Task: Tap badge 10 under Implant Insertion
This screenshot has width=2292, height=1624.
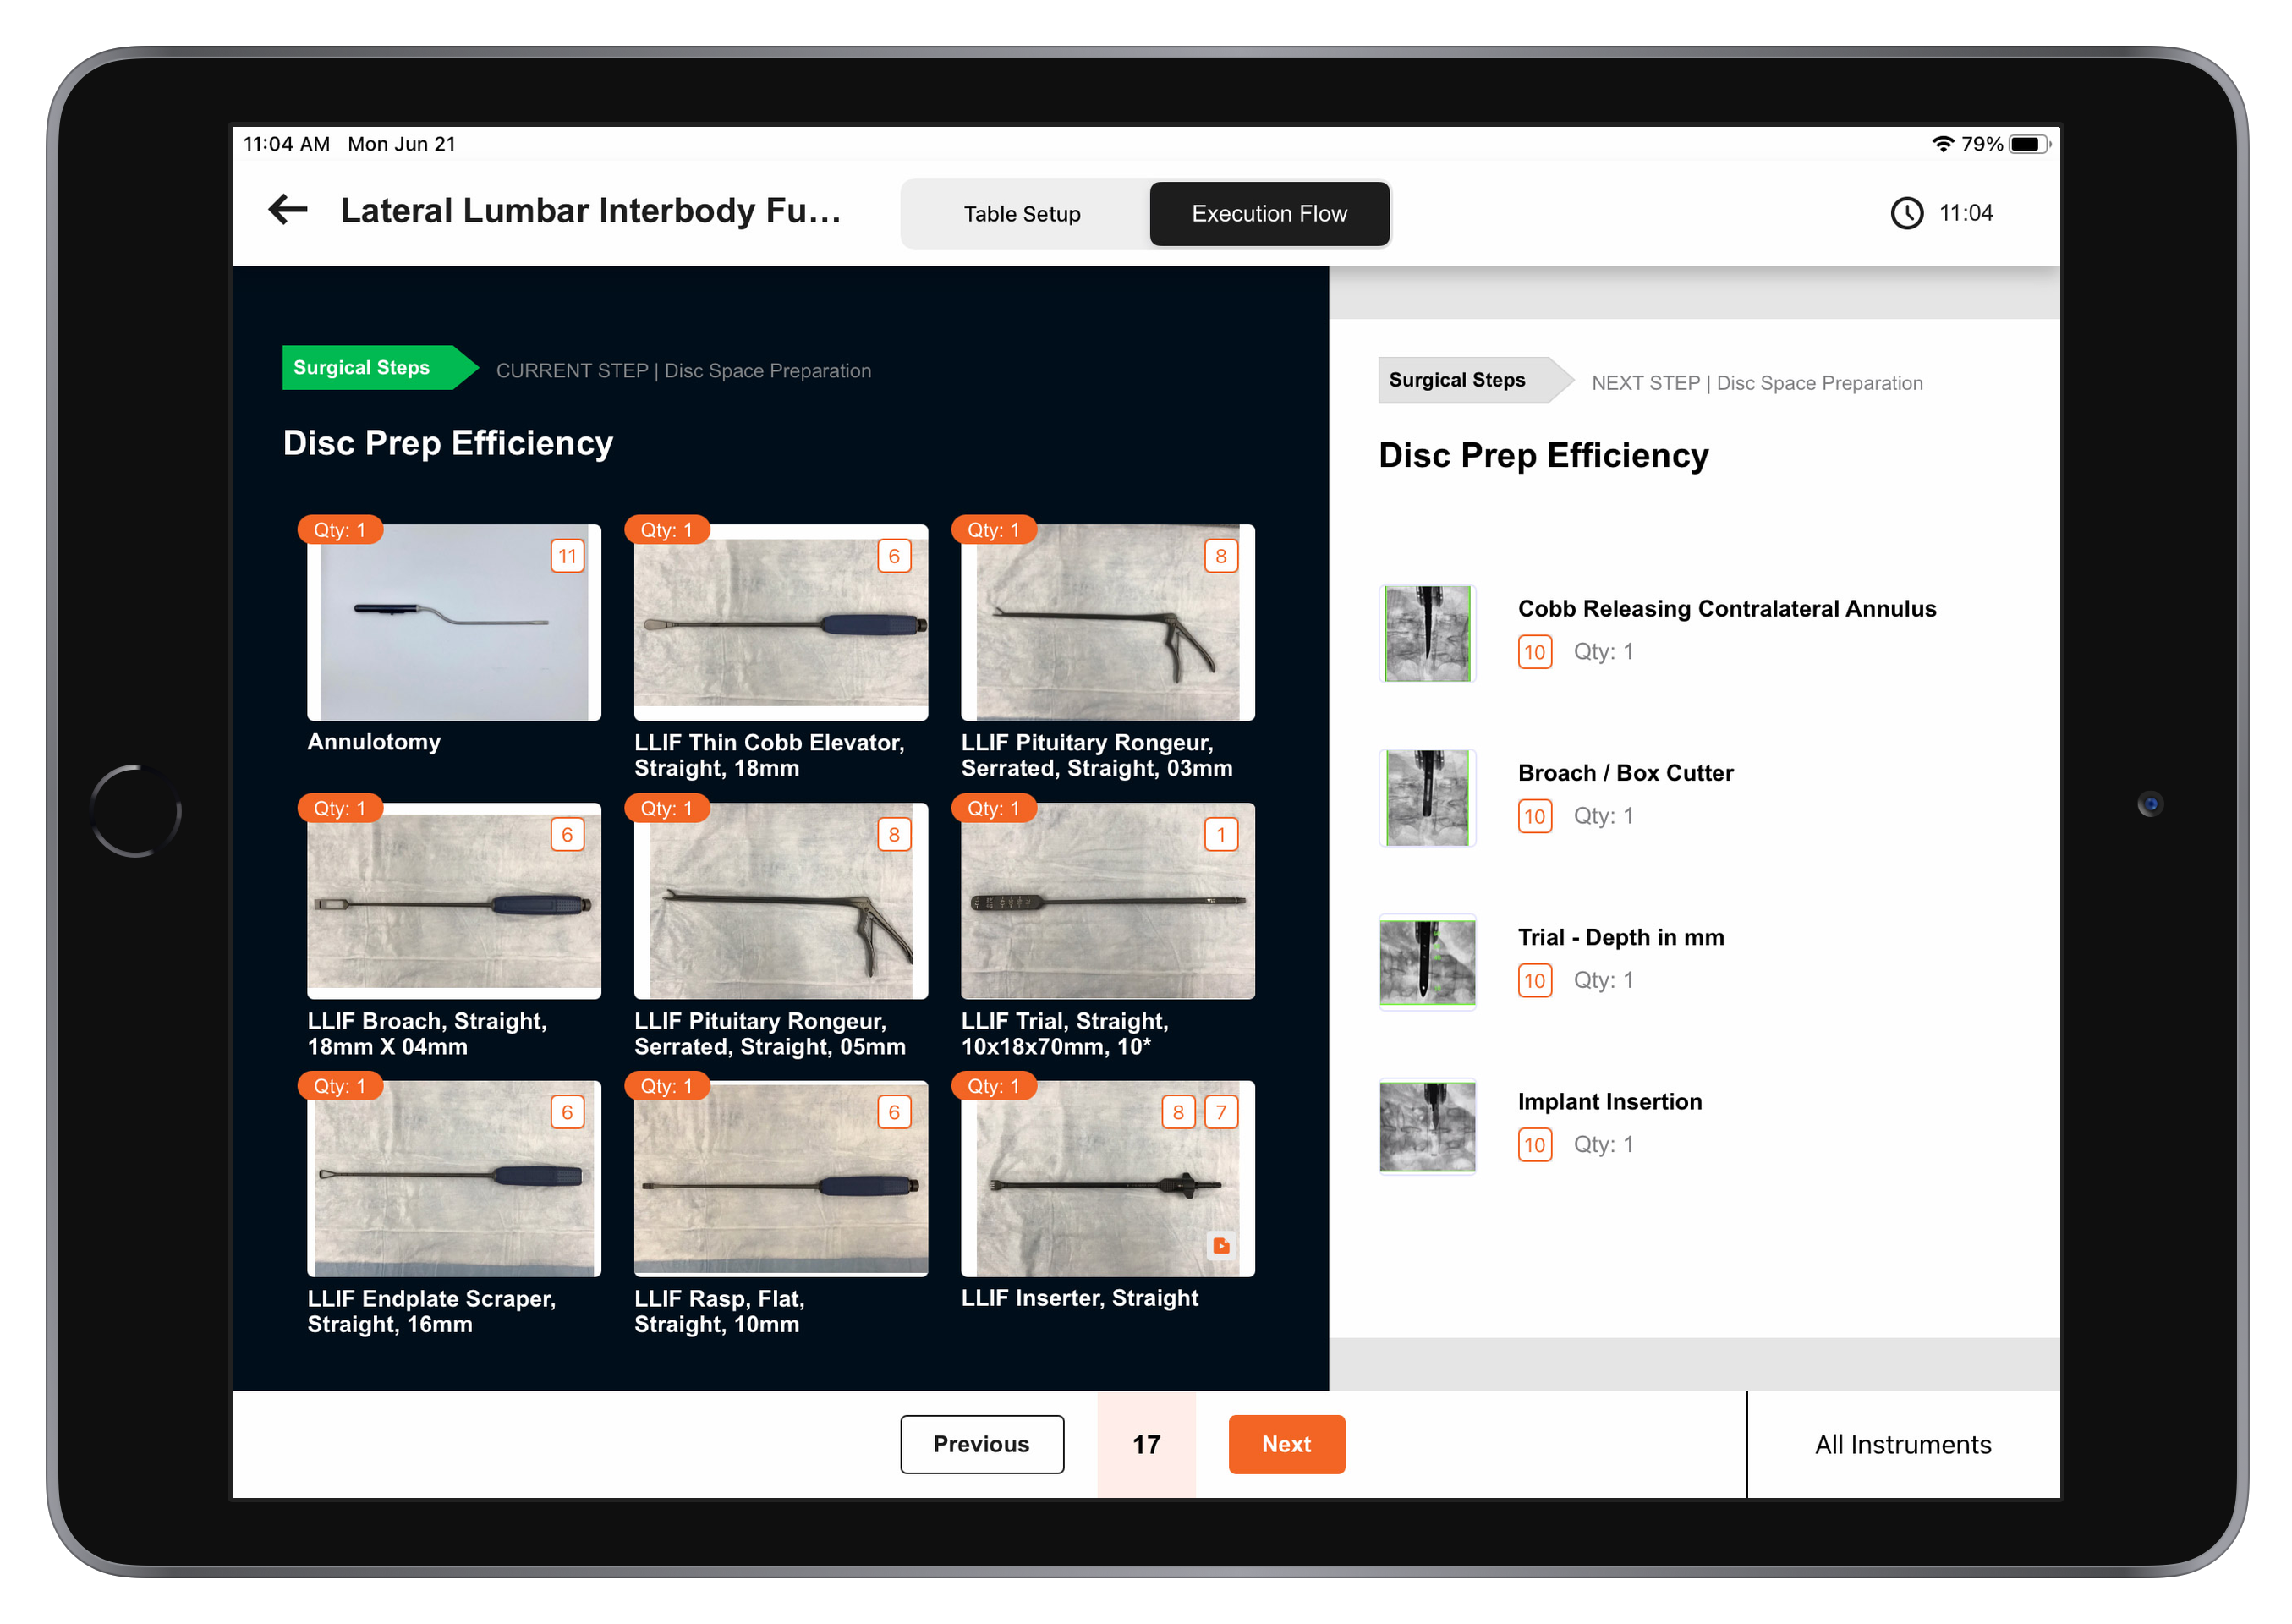Action: click(x=1534, y=1145)
